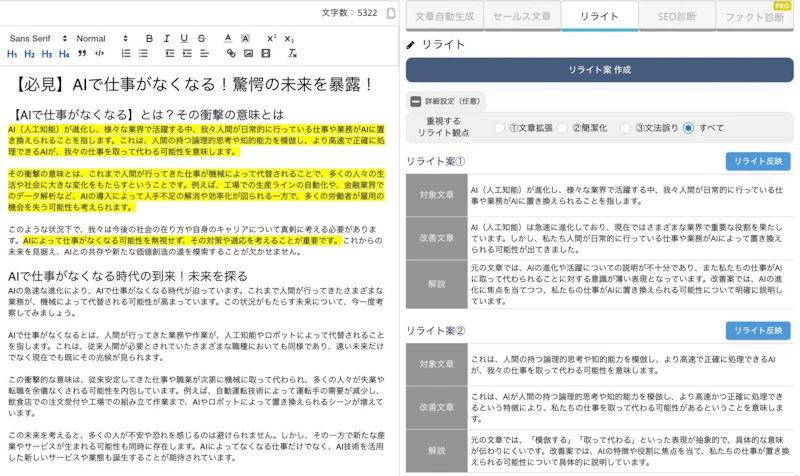The height and width of the screenshot is (476, 800).
Task: Click リライト反映 for リライト案①
Action: [758, 161]
